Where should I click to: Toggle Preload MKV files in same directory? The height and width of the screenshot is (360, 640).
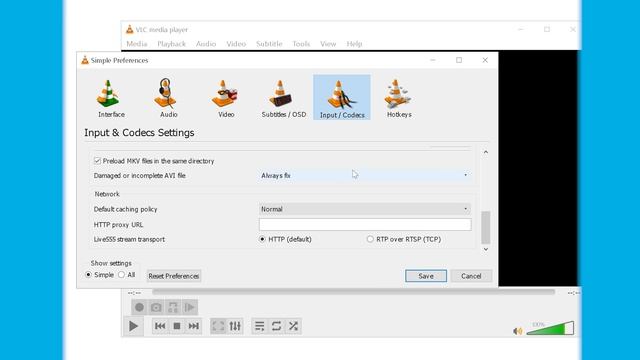pos(97,161)
